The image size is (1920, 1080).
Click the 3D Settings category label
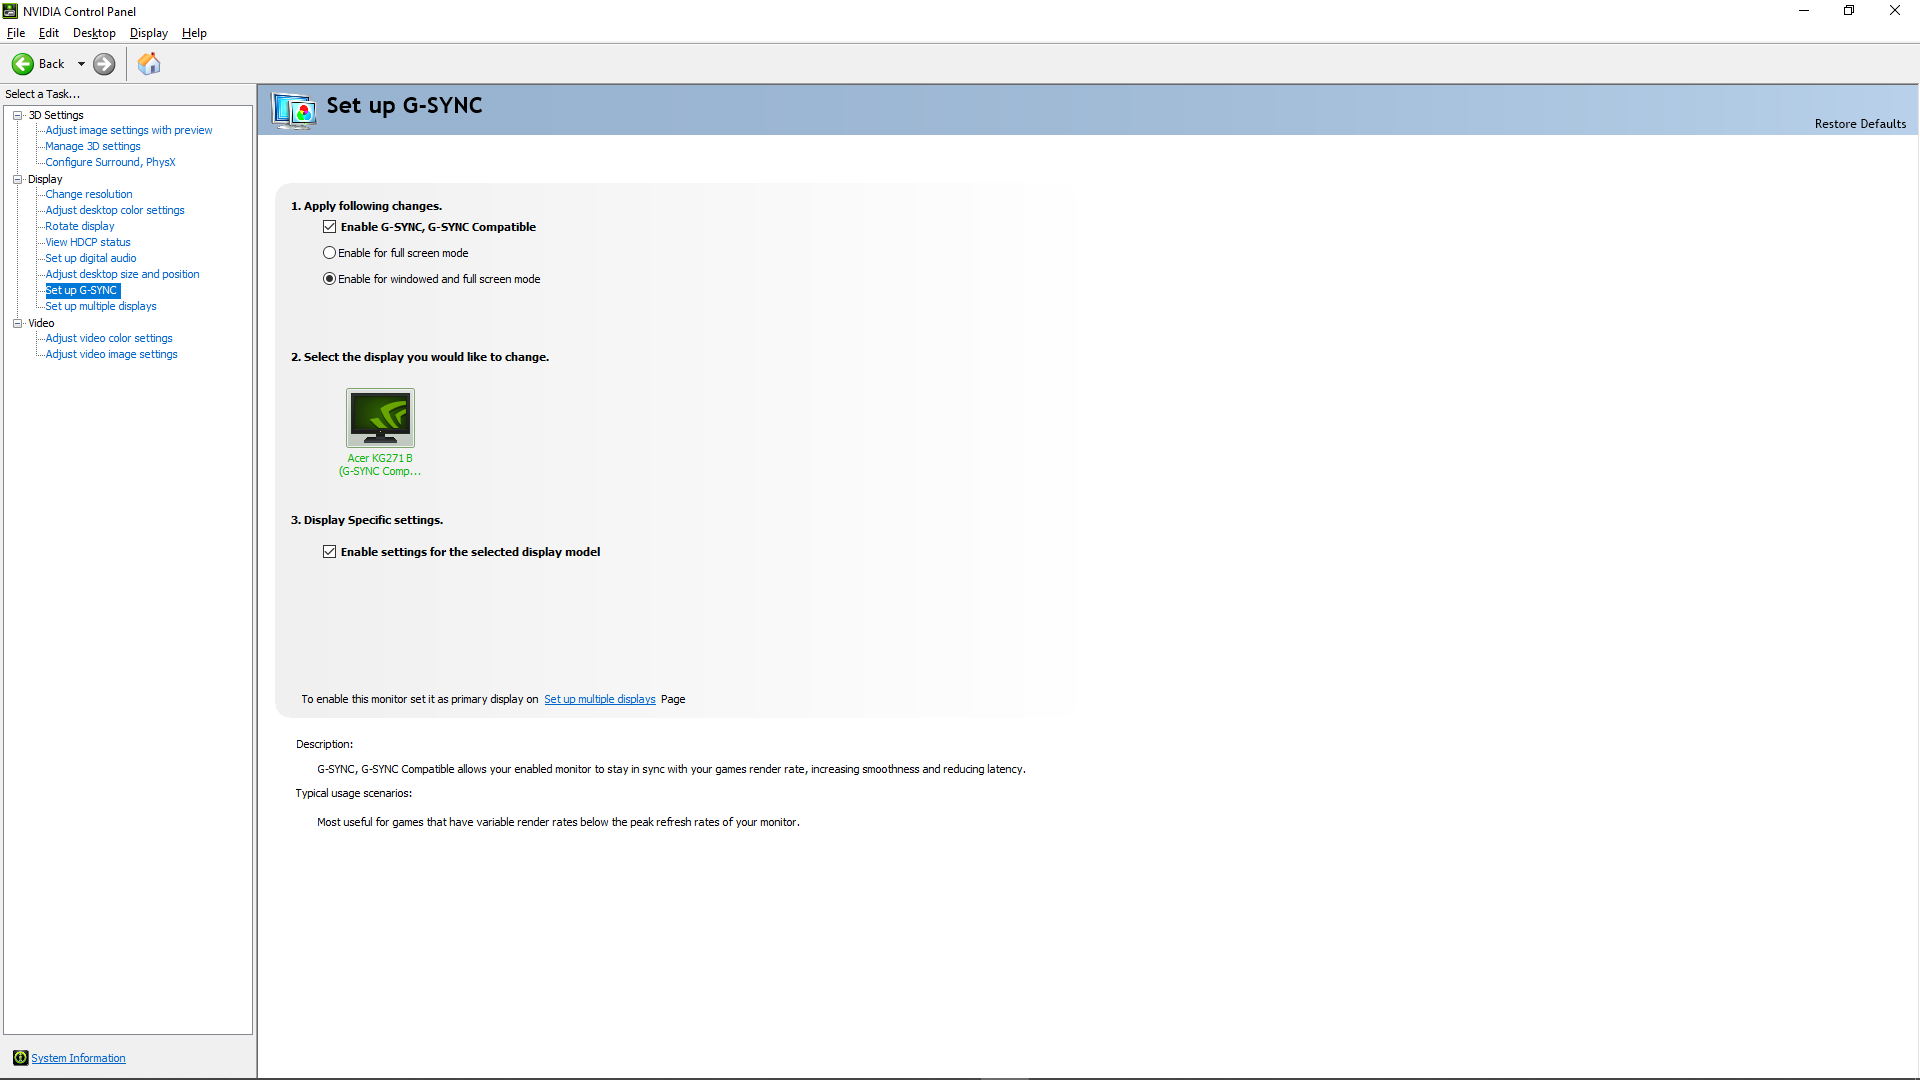[56, 115]
